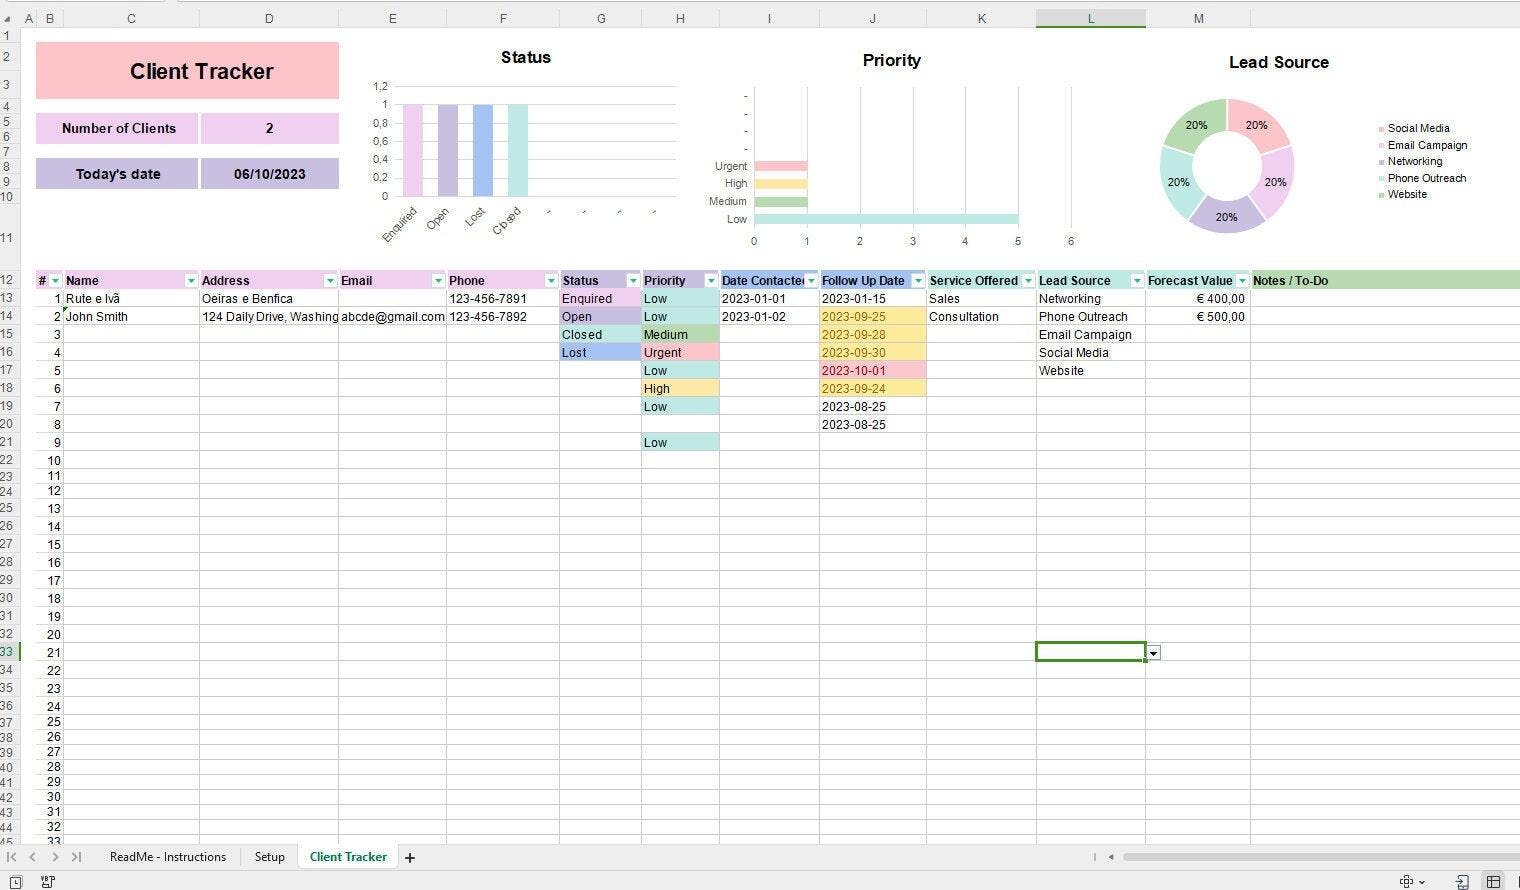Open the Name column filter dropdown
1520x890 pixels.
coord(191,281)
